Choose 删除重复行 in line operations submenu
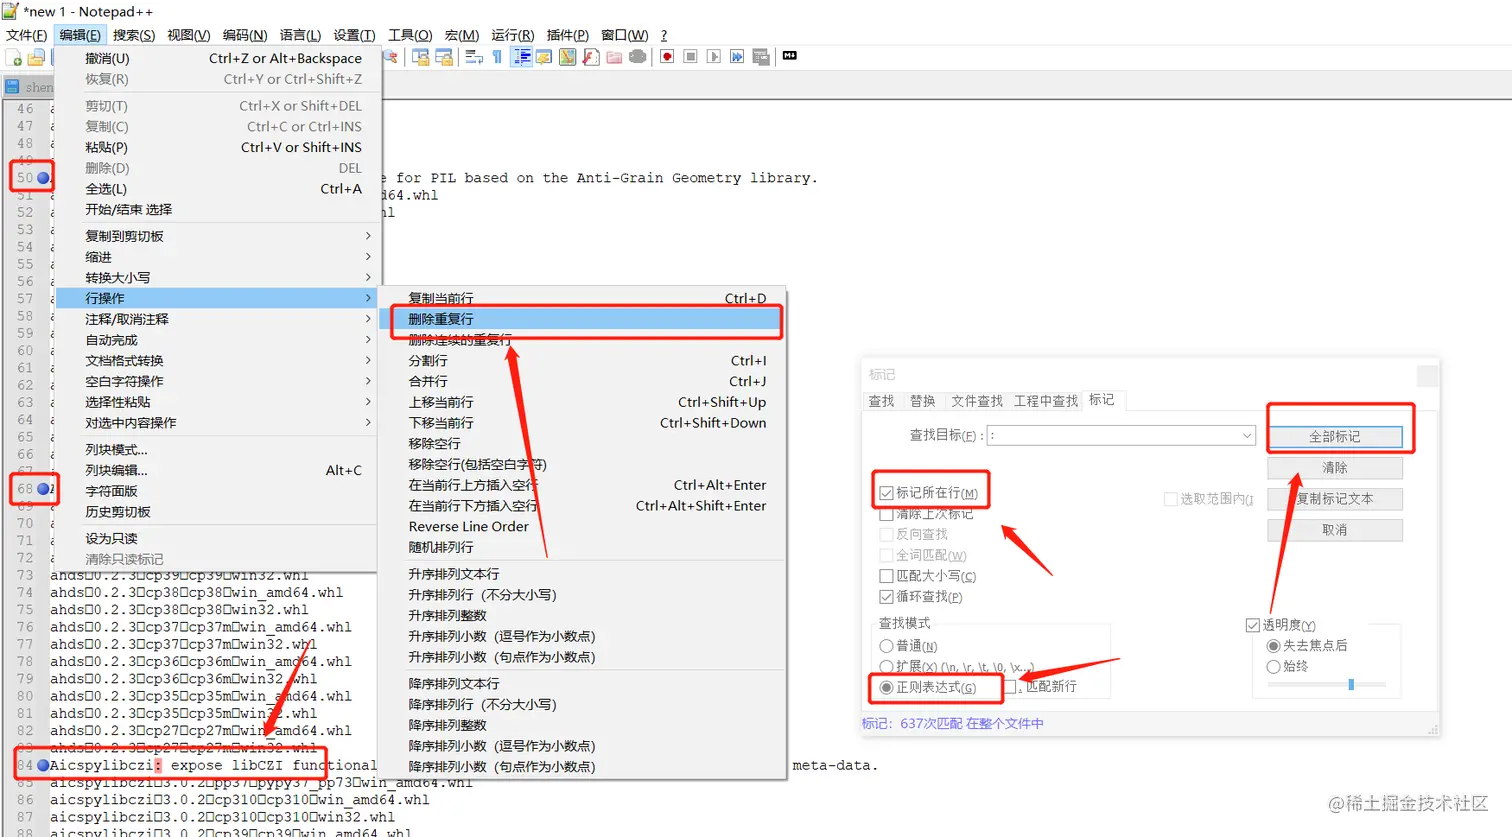Viewport: 1512px width, 837px height. [582, 319]
